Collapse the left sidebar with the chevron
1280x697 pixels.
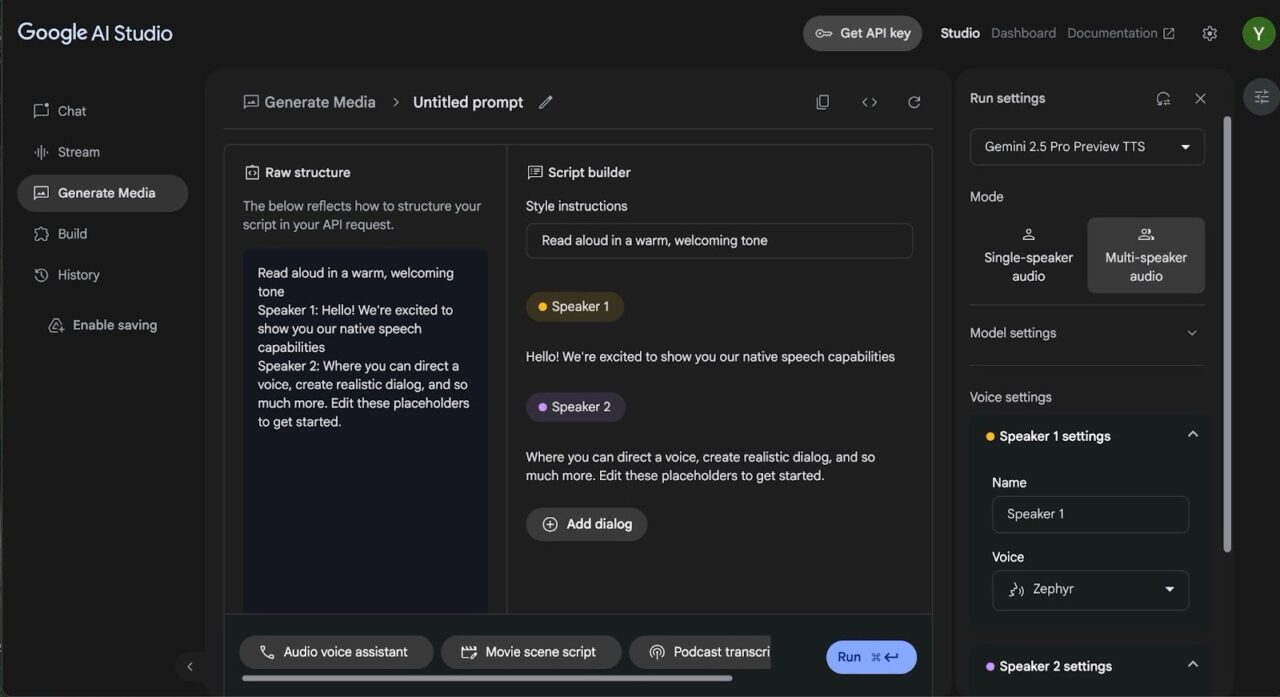(x=190, y=666)
